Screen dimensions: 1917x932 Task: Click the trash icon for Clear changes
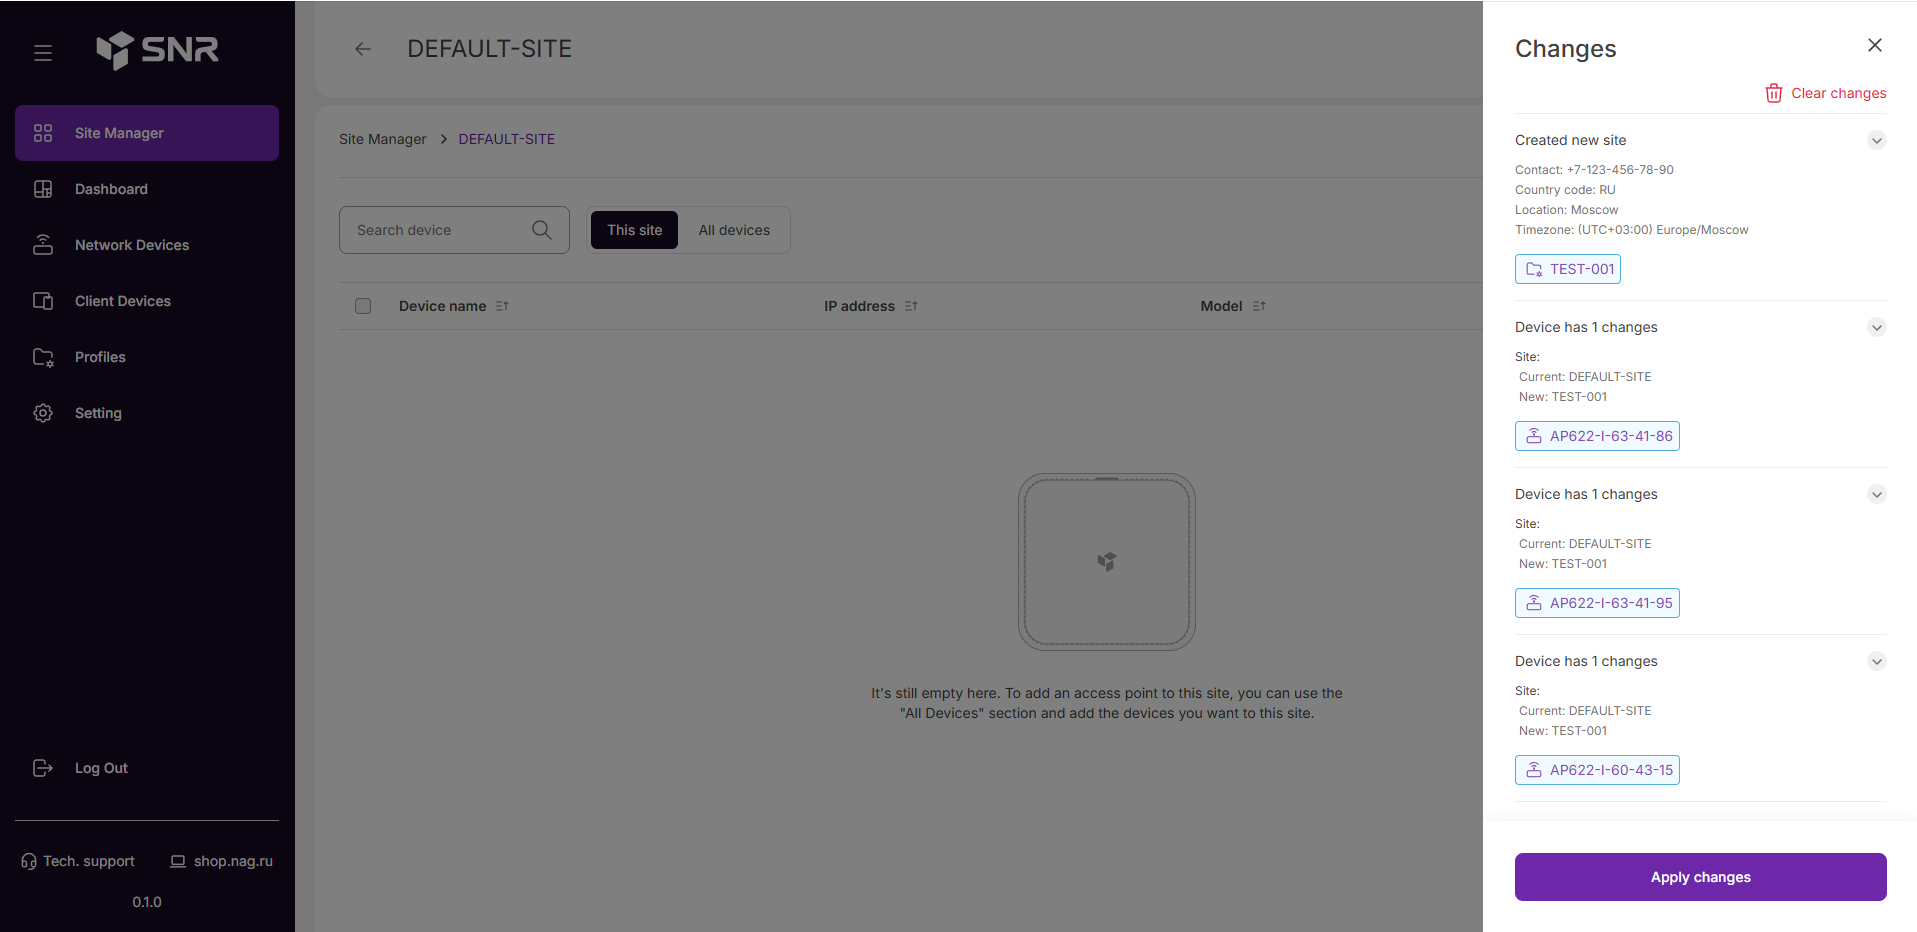tap(1773, 93)
